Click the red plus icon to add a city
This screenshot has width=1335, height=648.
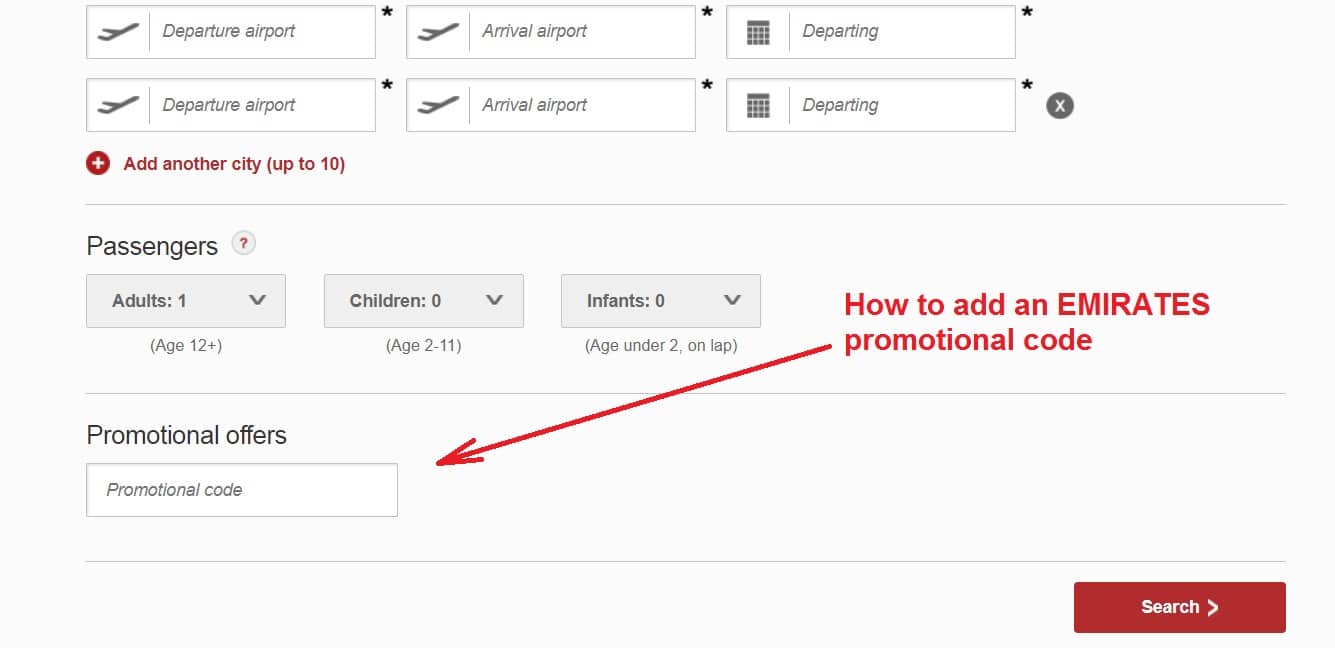point(97,162)
